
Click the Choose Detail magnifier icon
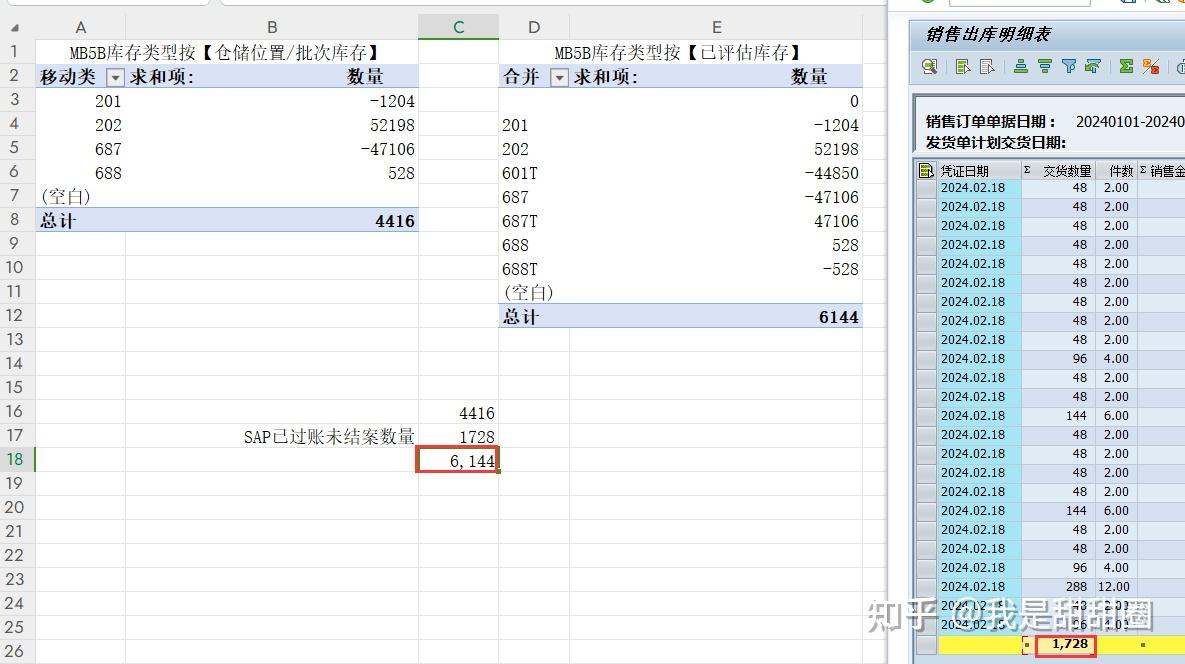930,67
